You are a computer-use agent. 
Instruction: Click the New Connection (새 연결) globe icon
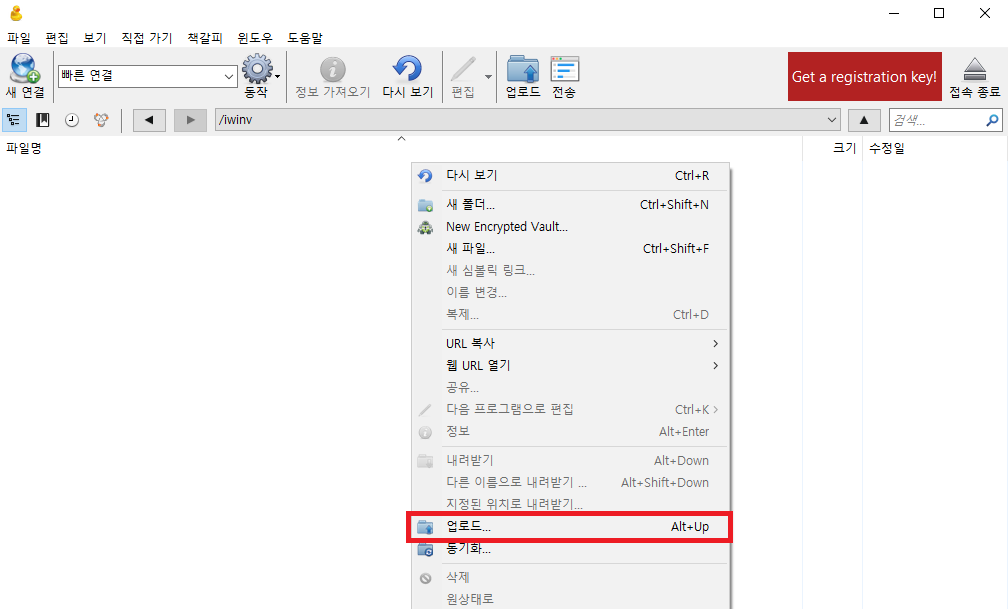[x=25, y=69]
